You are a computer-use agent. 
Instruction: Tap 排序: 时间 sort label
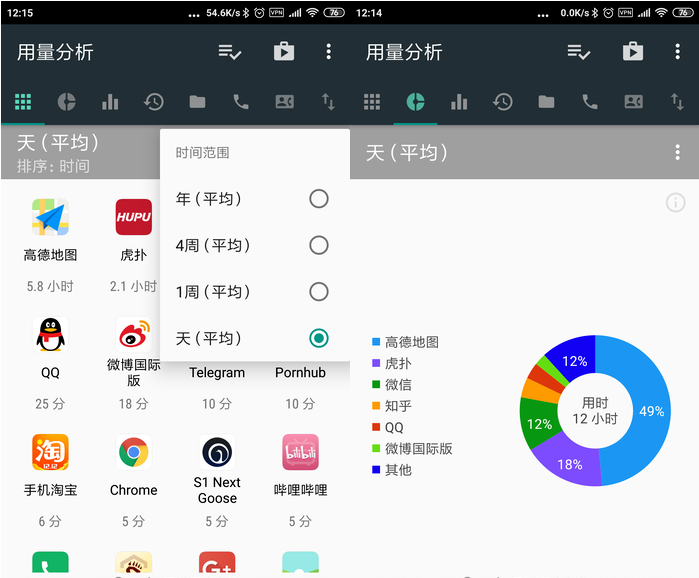coord(53,166)
